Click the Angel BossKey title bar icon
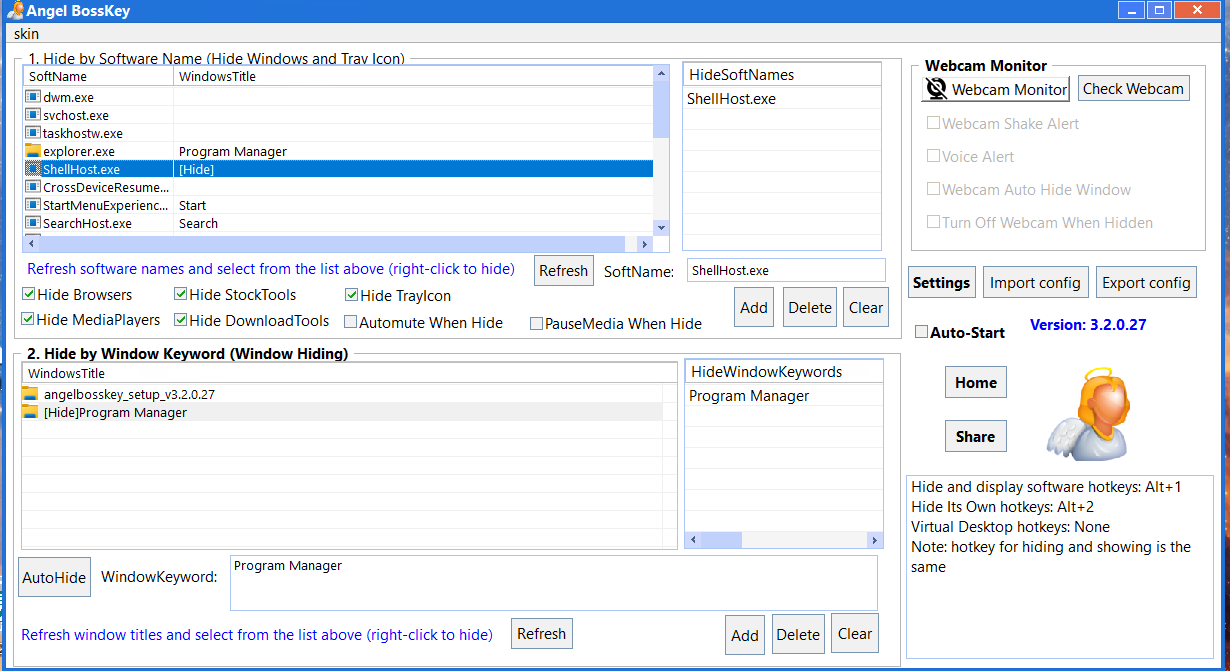Screen dimensions: 1230x671 (15, 11)
